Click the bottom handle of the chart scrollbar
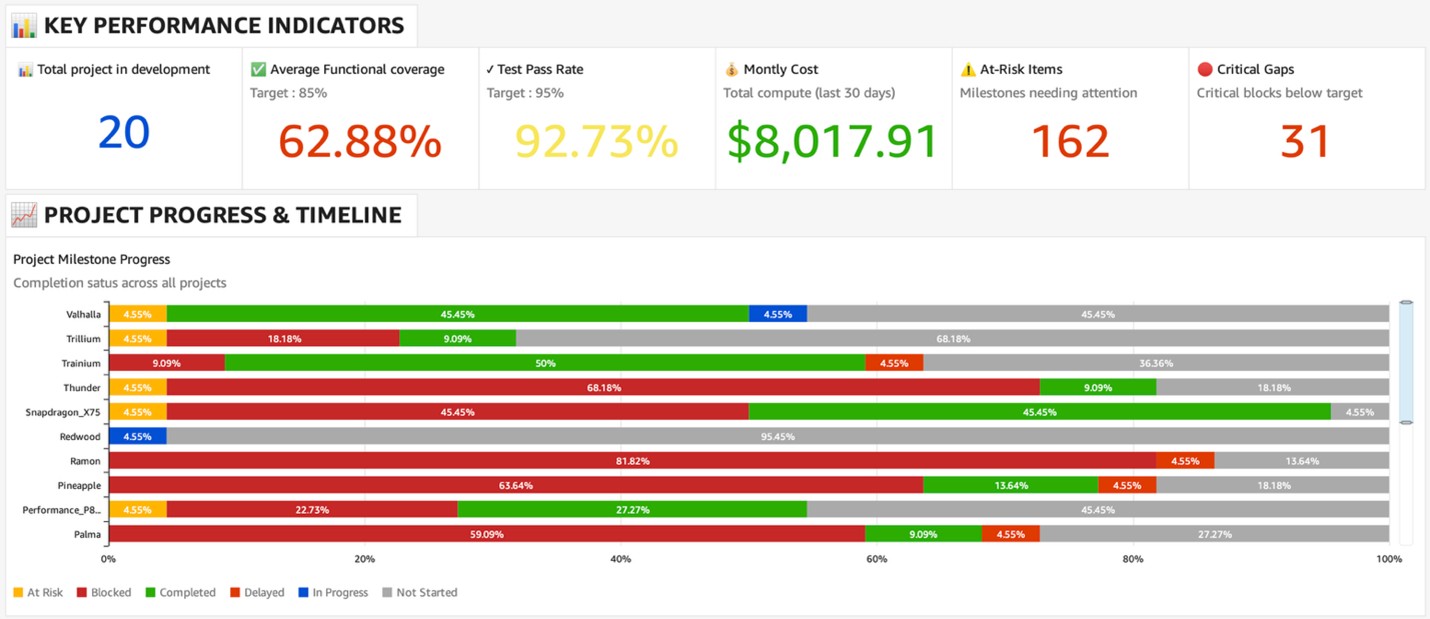 point(1406,423)
